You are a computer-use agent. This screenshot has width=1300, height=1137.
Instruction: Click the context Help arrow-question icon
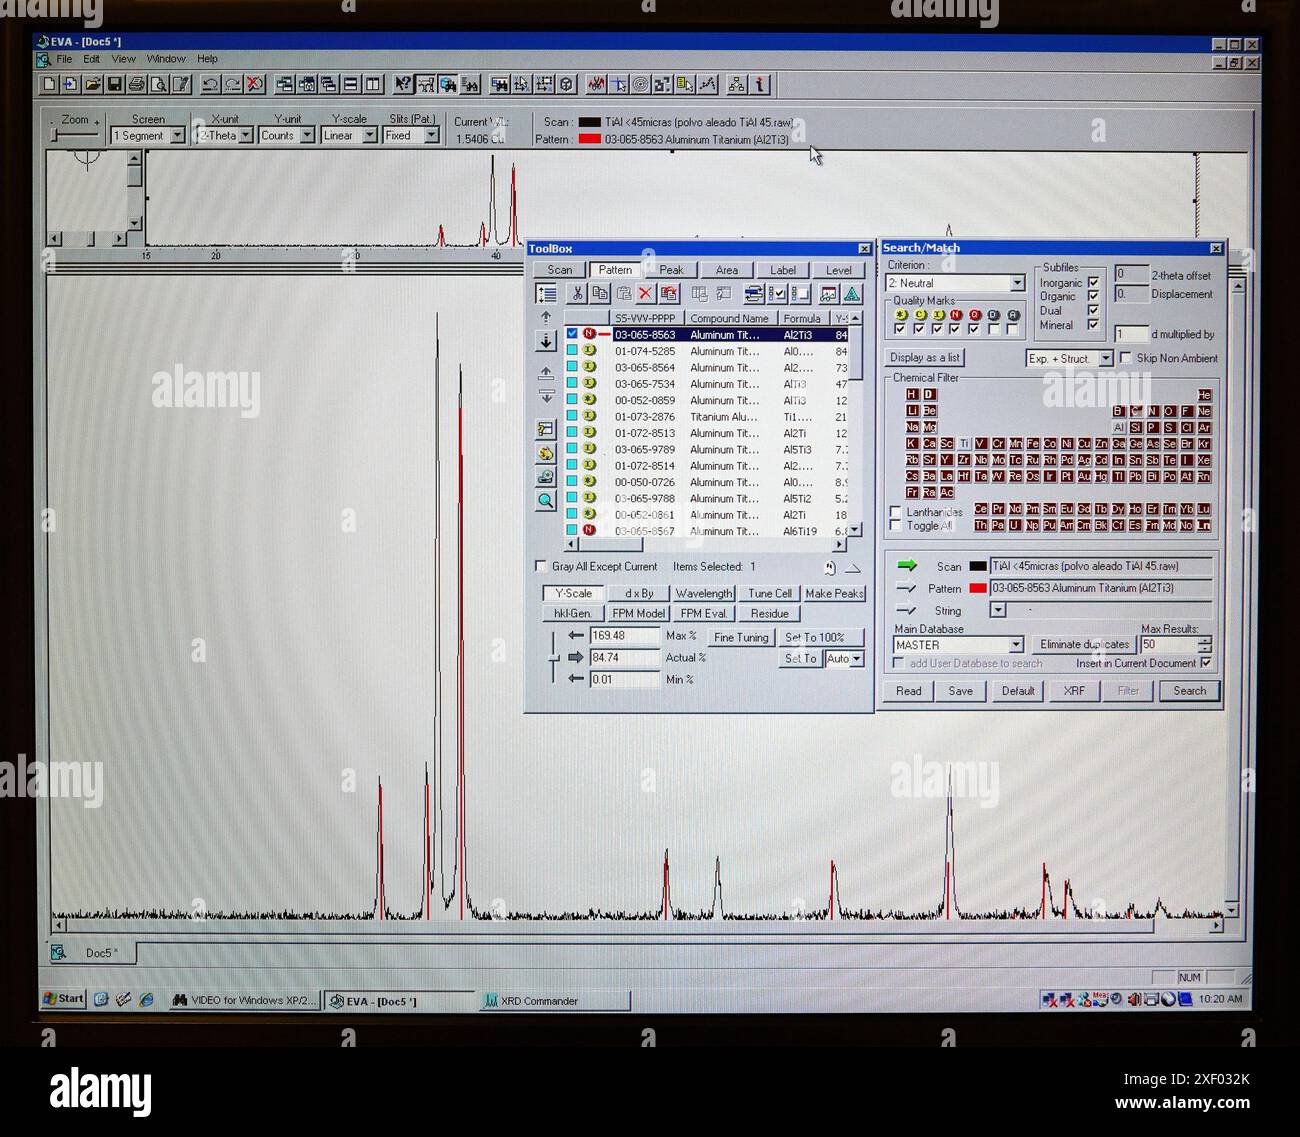[x=403, y=85]
